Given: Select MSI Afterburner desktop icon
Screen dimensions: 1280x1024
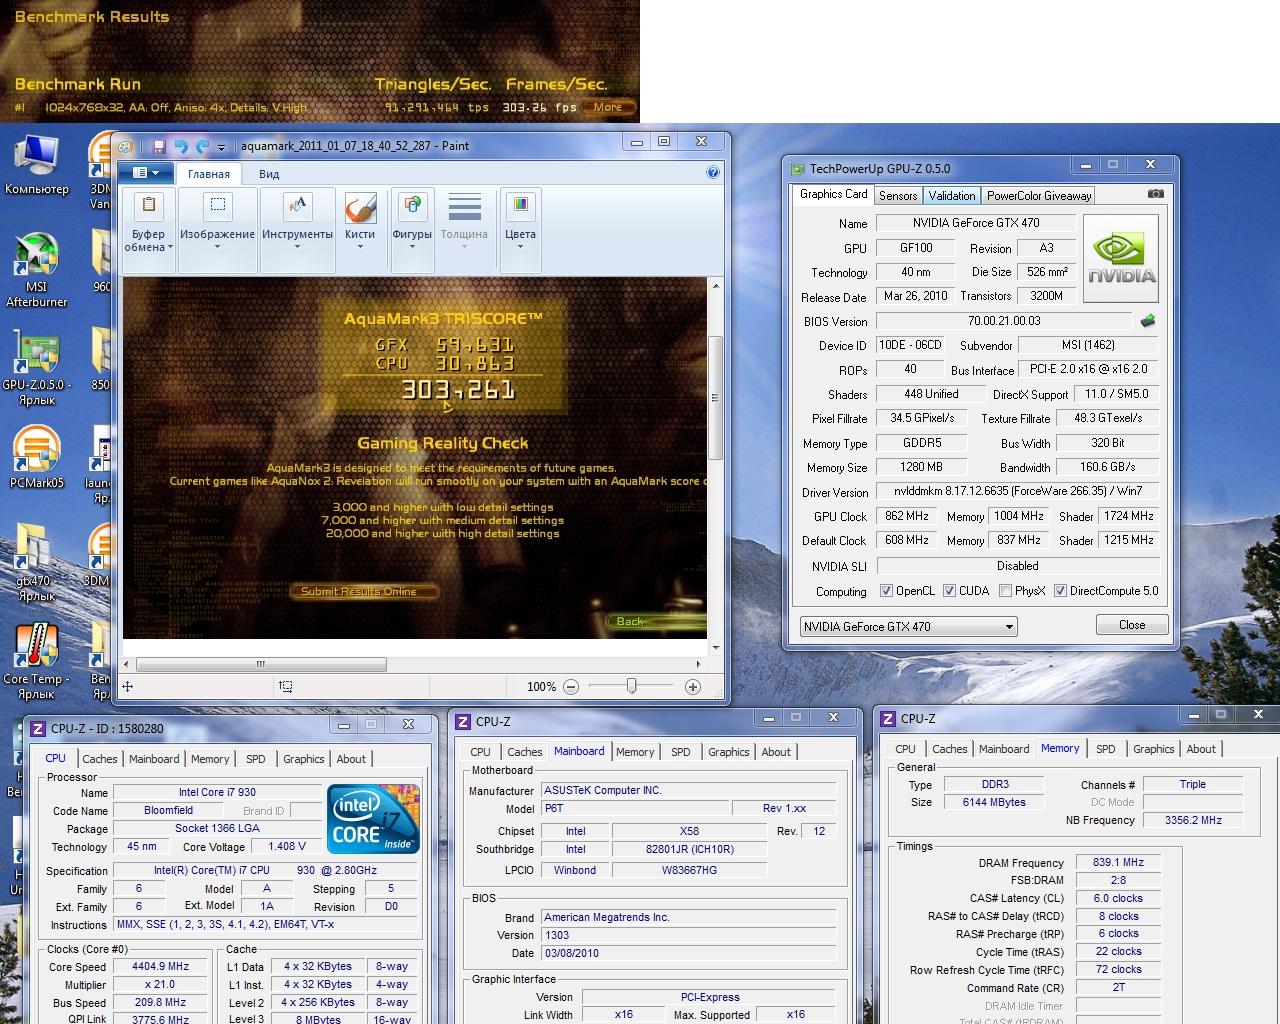Looking at the screenshot, I should click(37, 270).
